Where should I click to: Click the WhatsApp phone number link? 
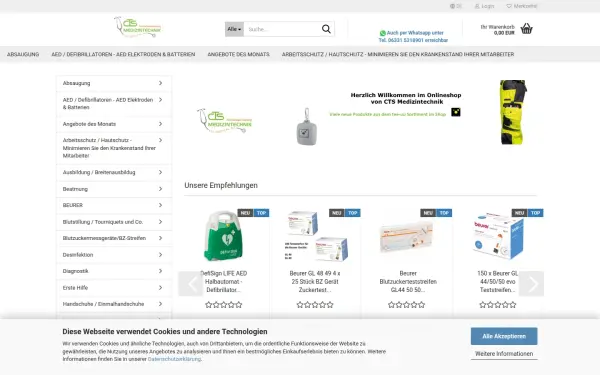pyautogui.click(x=413, y=40)
